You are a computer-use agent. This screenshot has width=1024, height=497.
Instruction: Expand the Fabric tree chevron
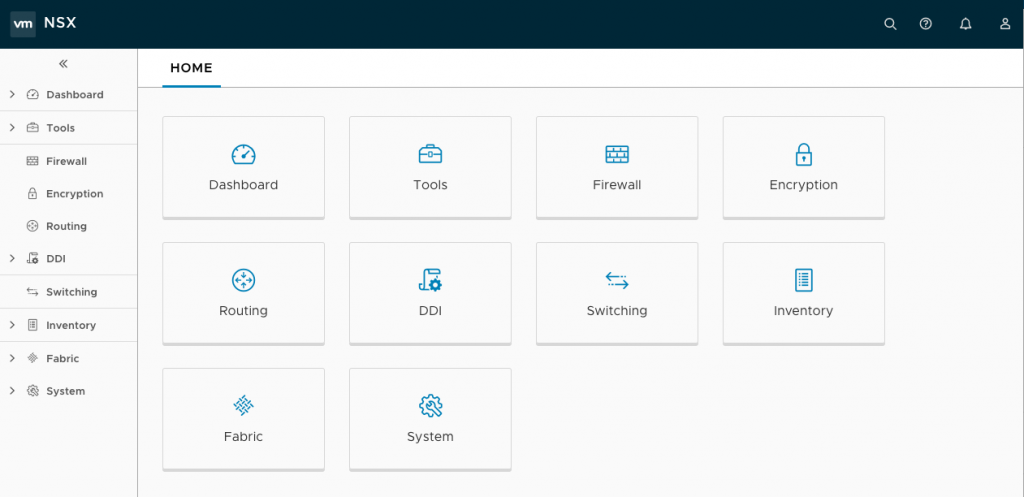(12, 359)
